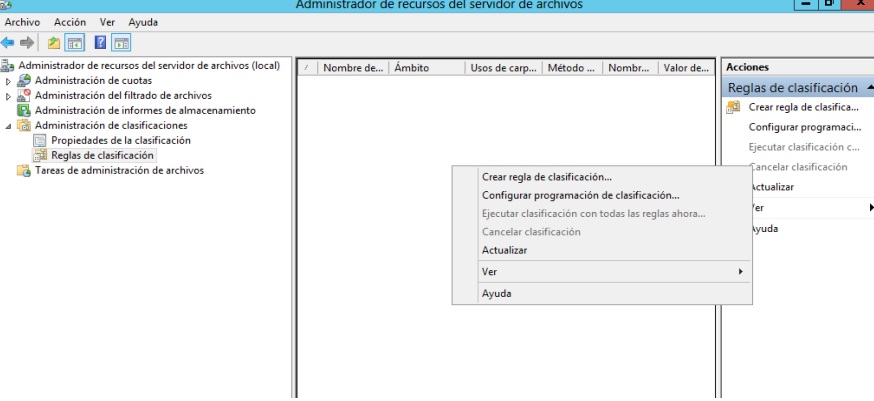Collapse Administración de clasificaciones tree node
Screen dimensions: 874x401
tap(9, 125)
